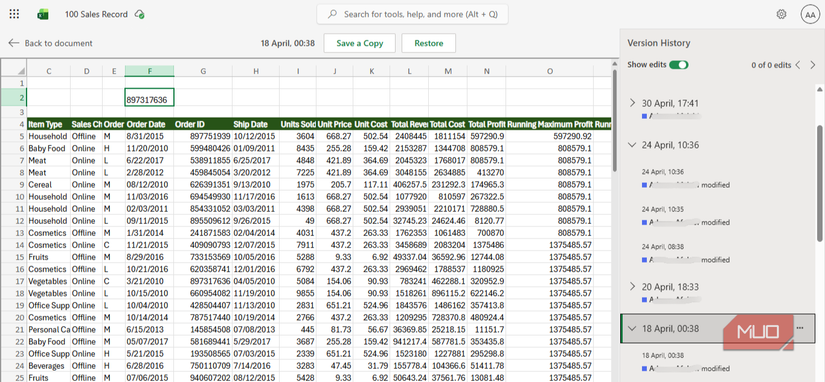The height and width of the screenshot is (382, 825).
Task: Select row 2 header
Action: (x=13, y=98)
